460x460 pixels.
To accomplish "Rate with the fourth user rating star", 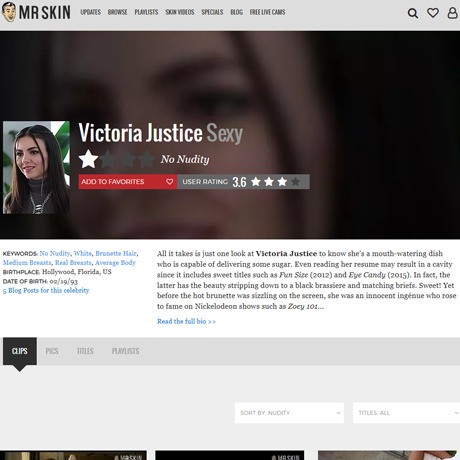I will tap(295, 182).
